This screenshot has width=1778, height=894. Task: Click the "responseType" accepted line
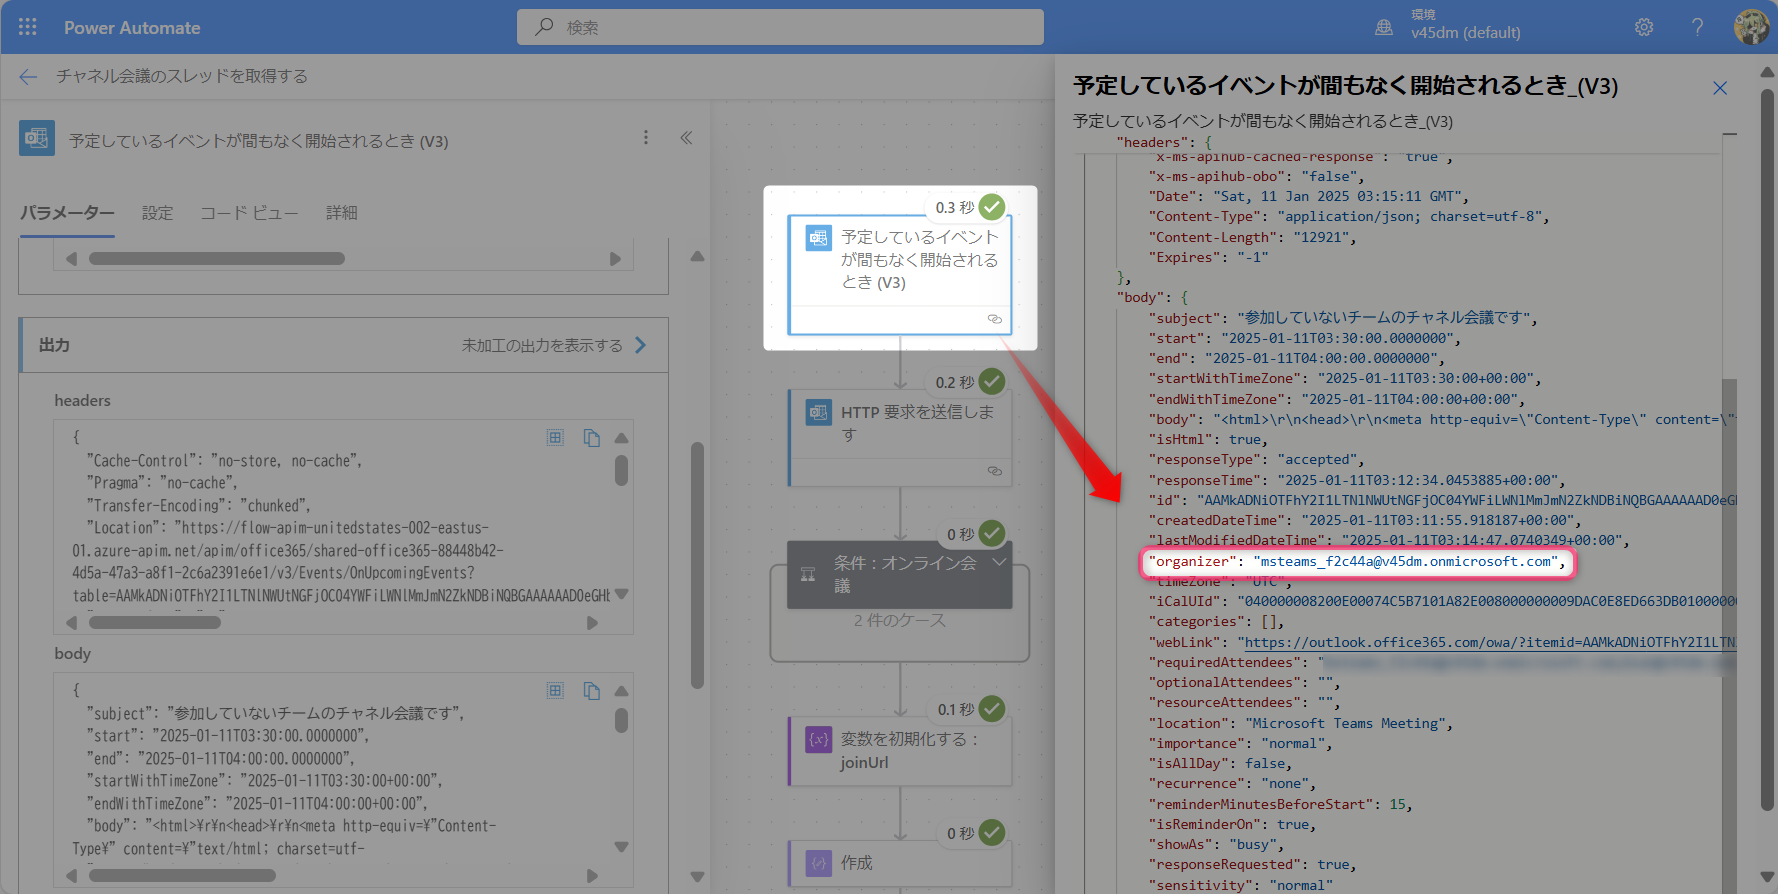click(x=1256, y=460)
